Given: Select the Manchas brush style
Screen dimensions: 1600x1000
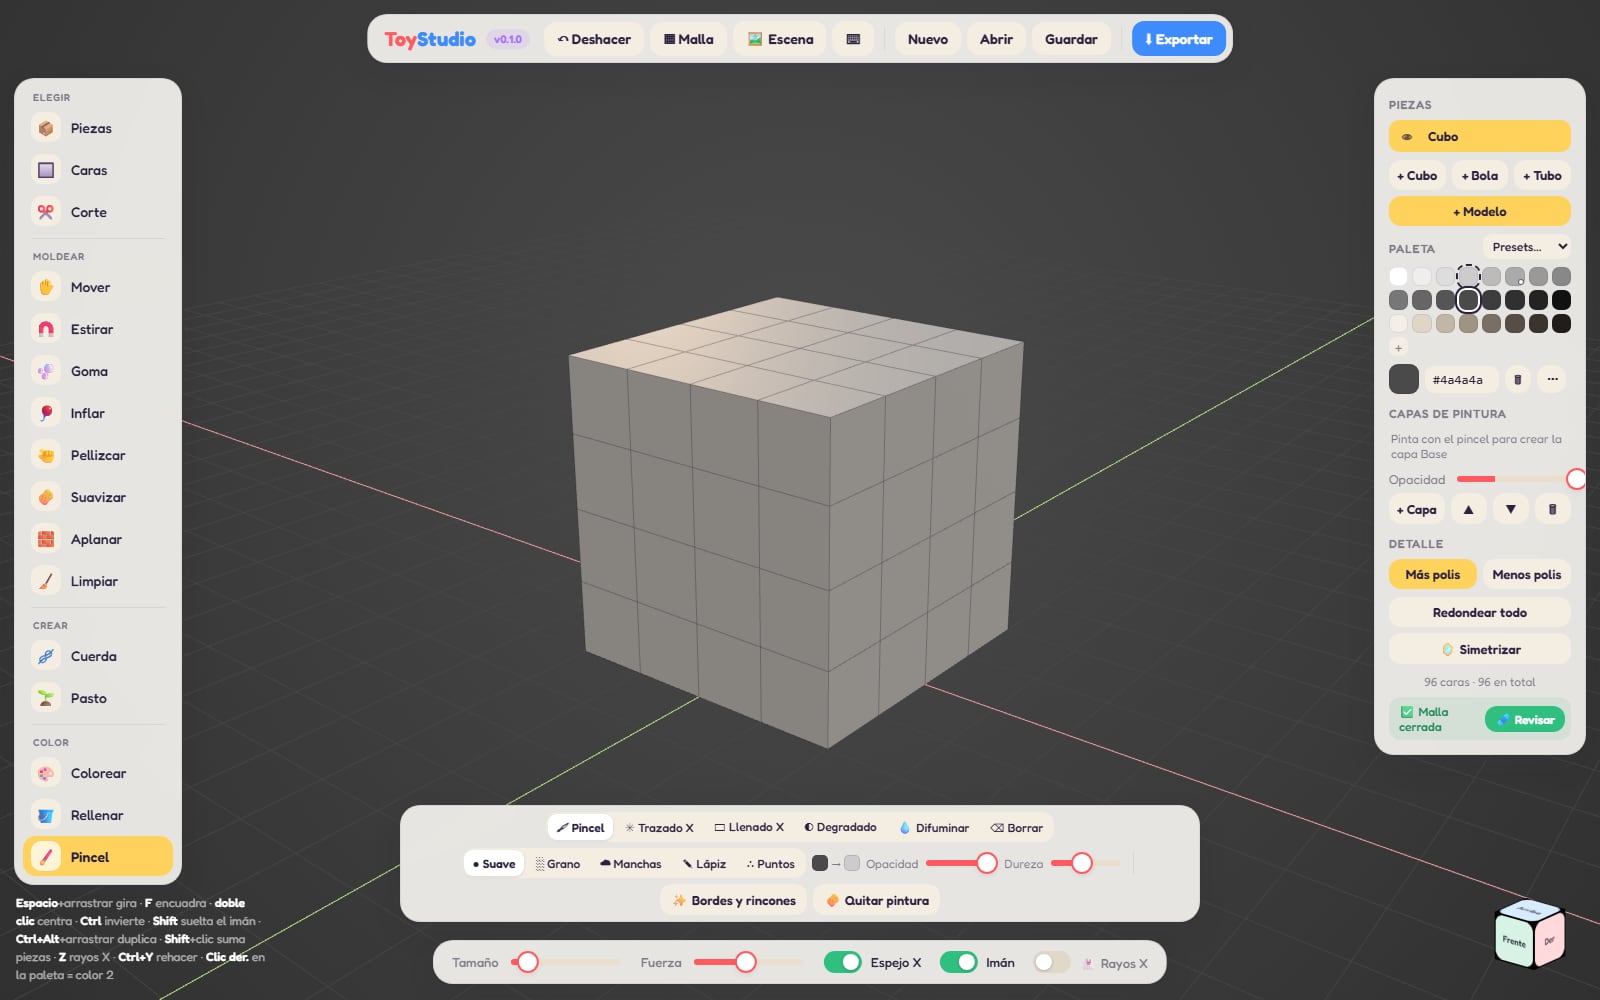Looking at the screenshot, I should (x=630, y=863).
